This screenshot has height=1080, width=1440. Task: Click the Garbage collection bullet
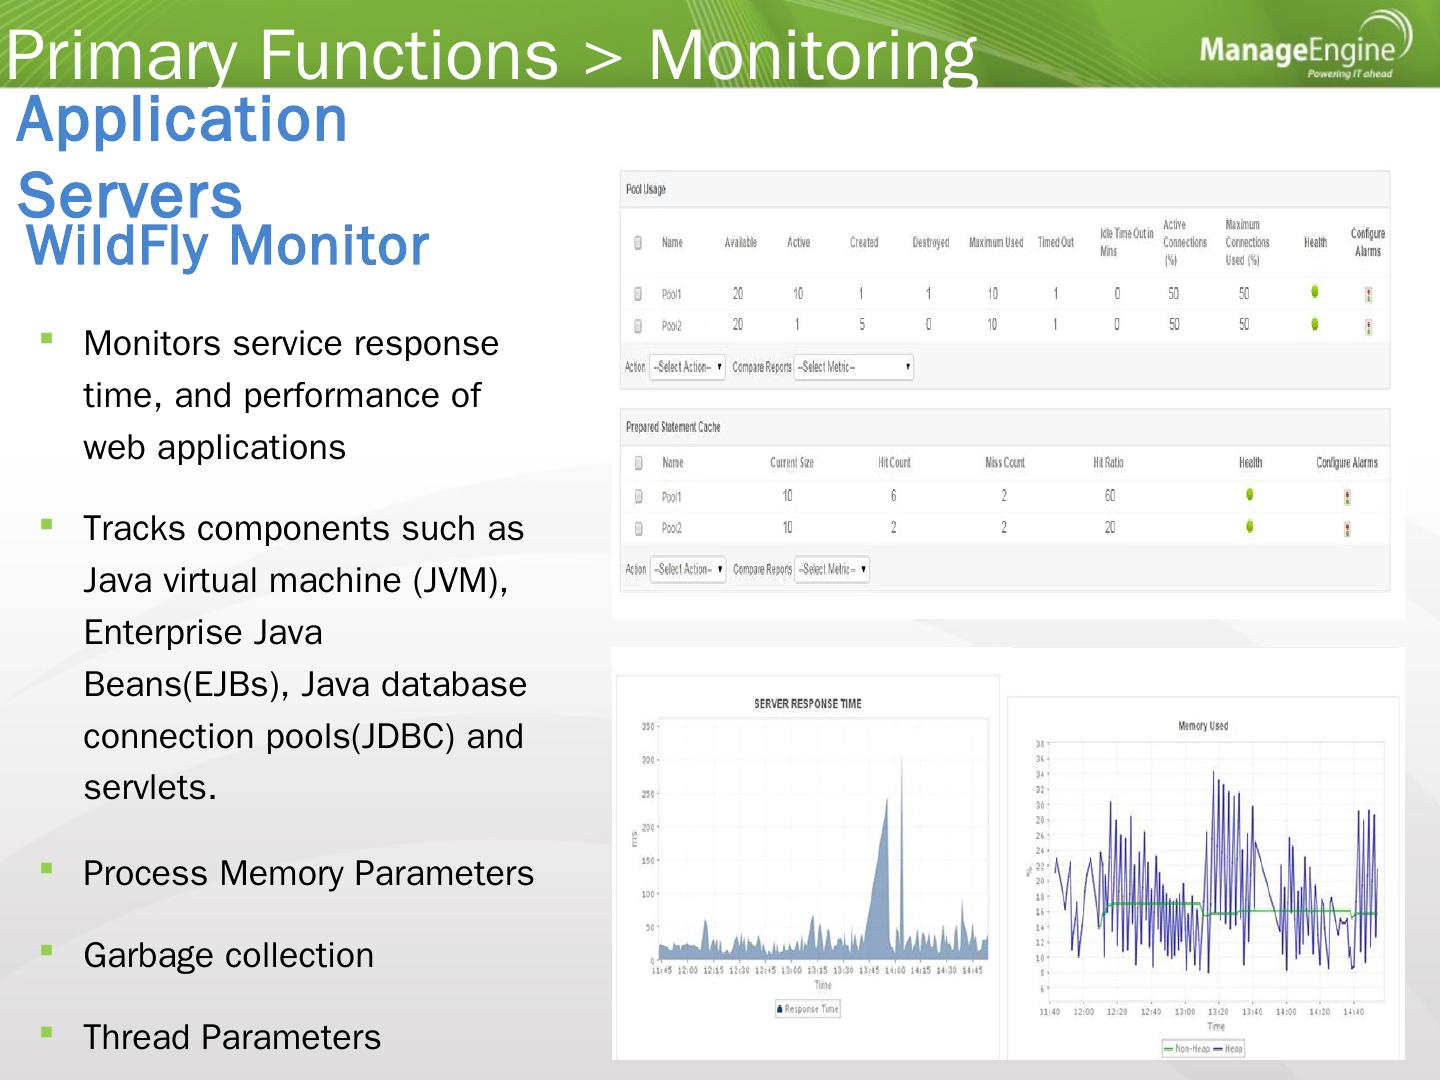point(228,956)
